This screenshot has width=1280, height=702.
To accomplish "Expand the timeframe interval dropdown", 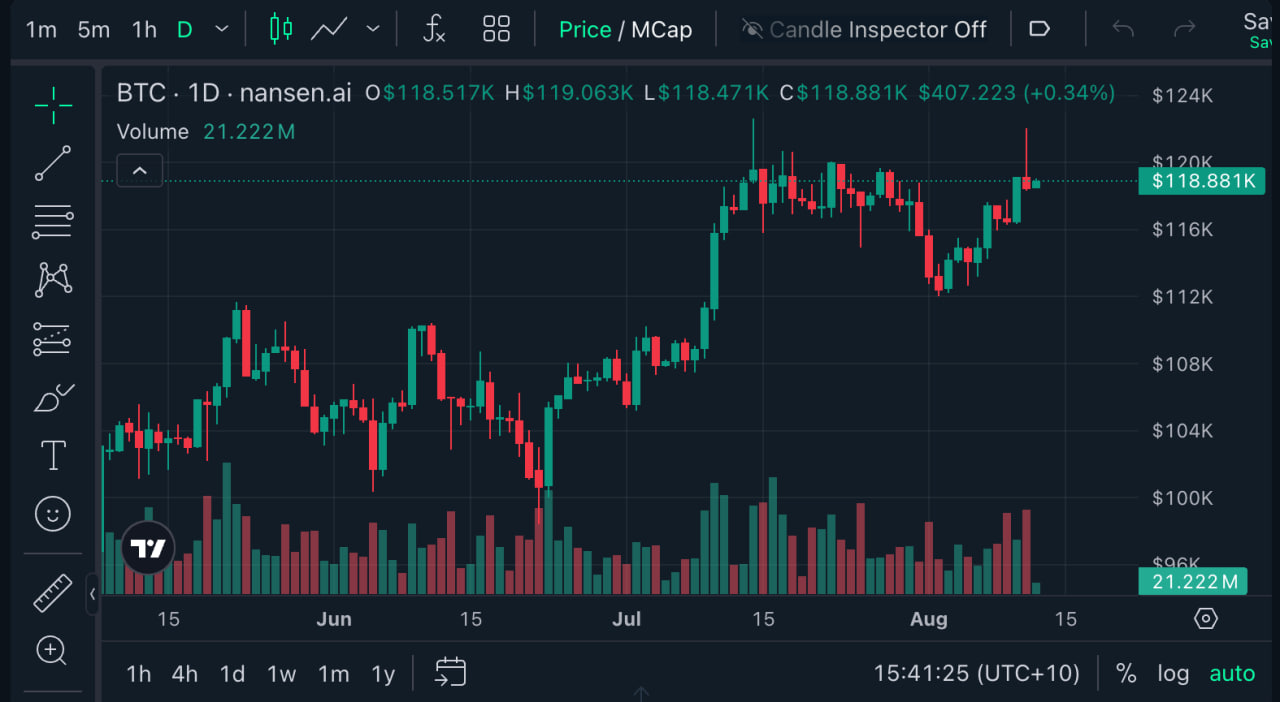I will (x=222, y=29).
